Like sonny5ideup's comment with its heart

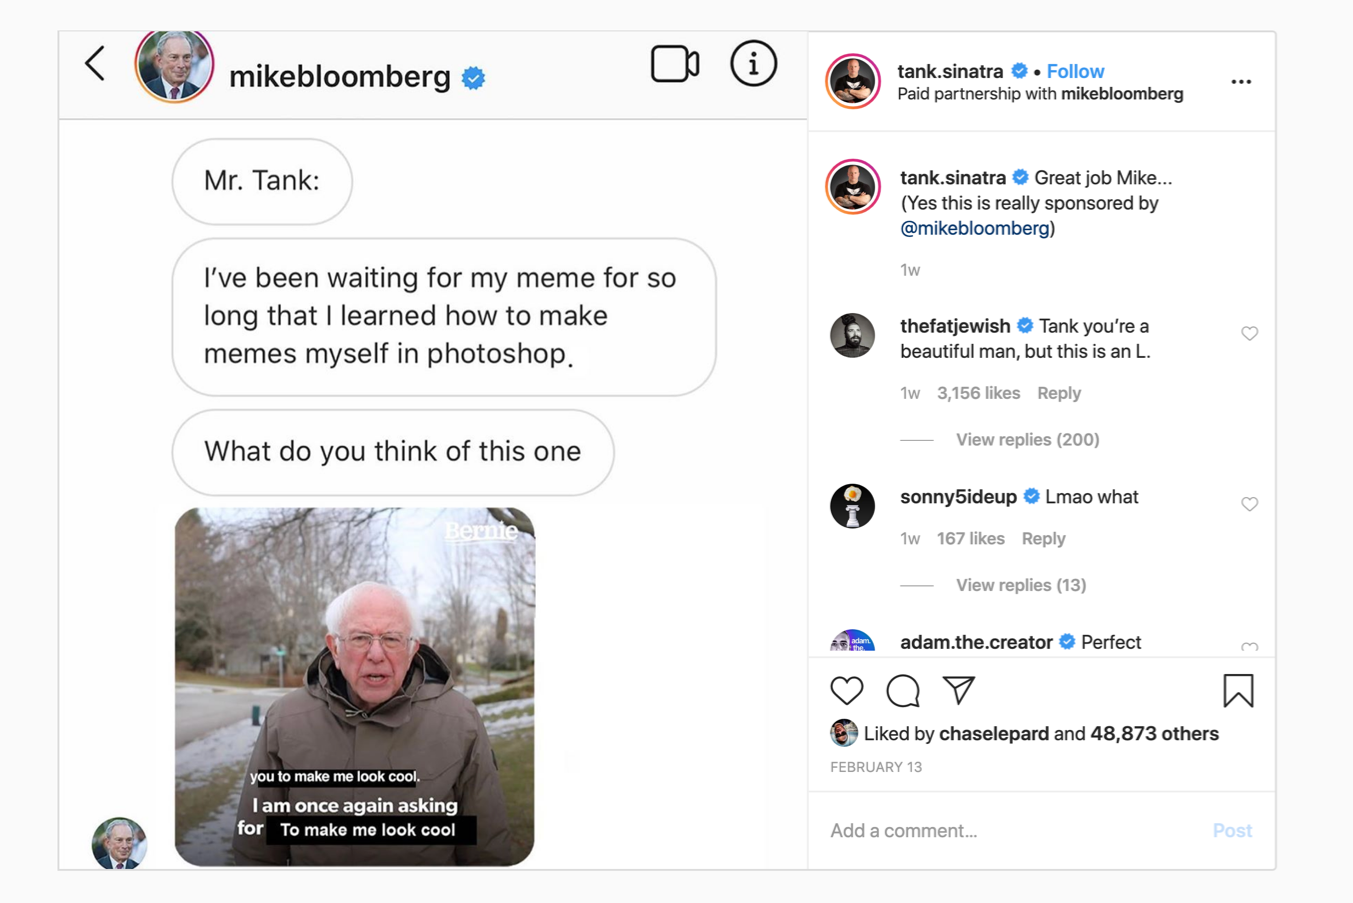tap(1249, 504)
